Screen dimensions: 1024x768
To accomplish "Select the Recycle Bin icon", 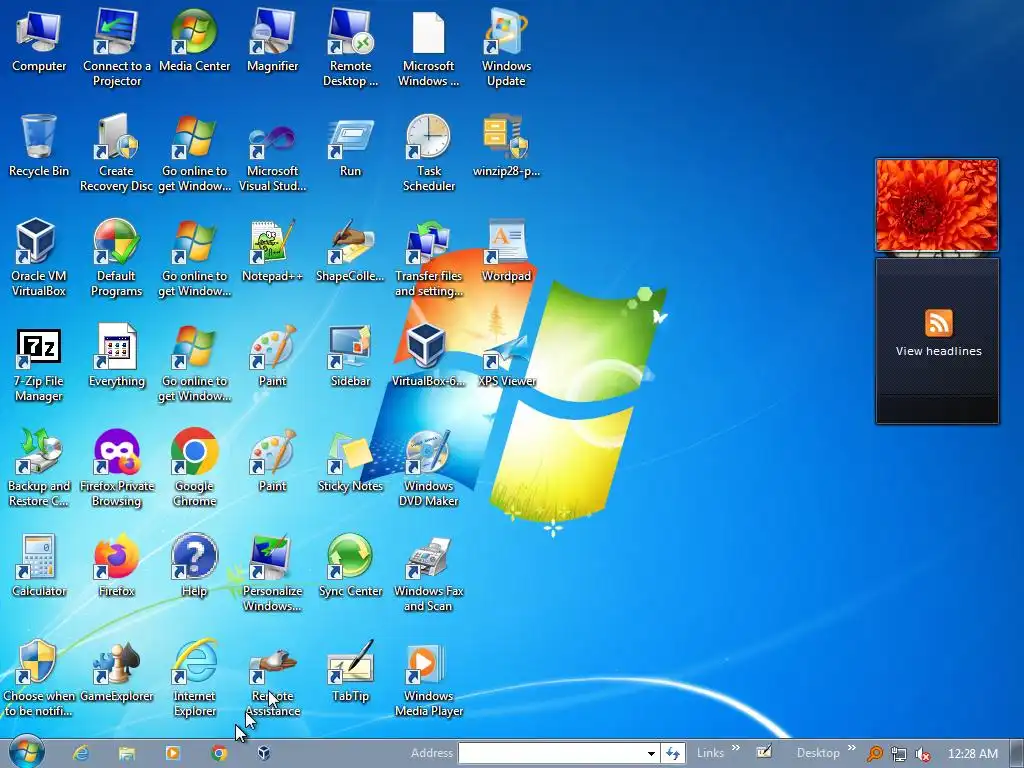I will point(39,146).
